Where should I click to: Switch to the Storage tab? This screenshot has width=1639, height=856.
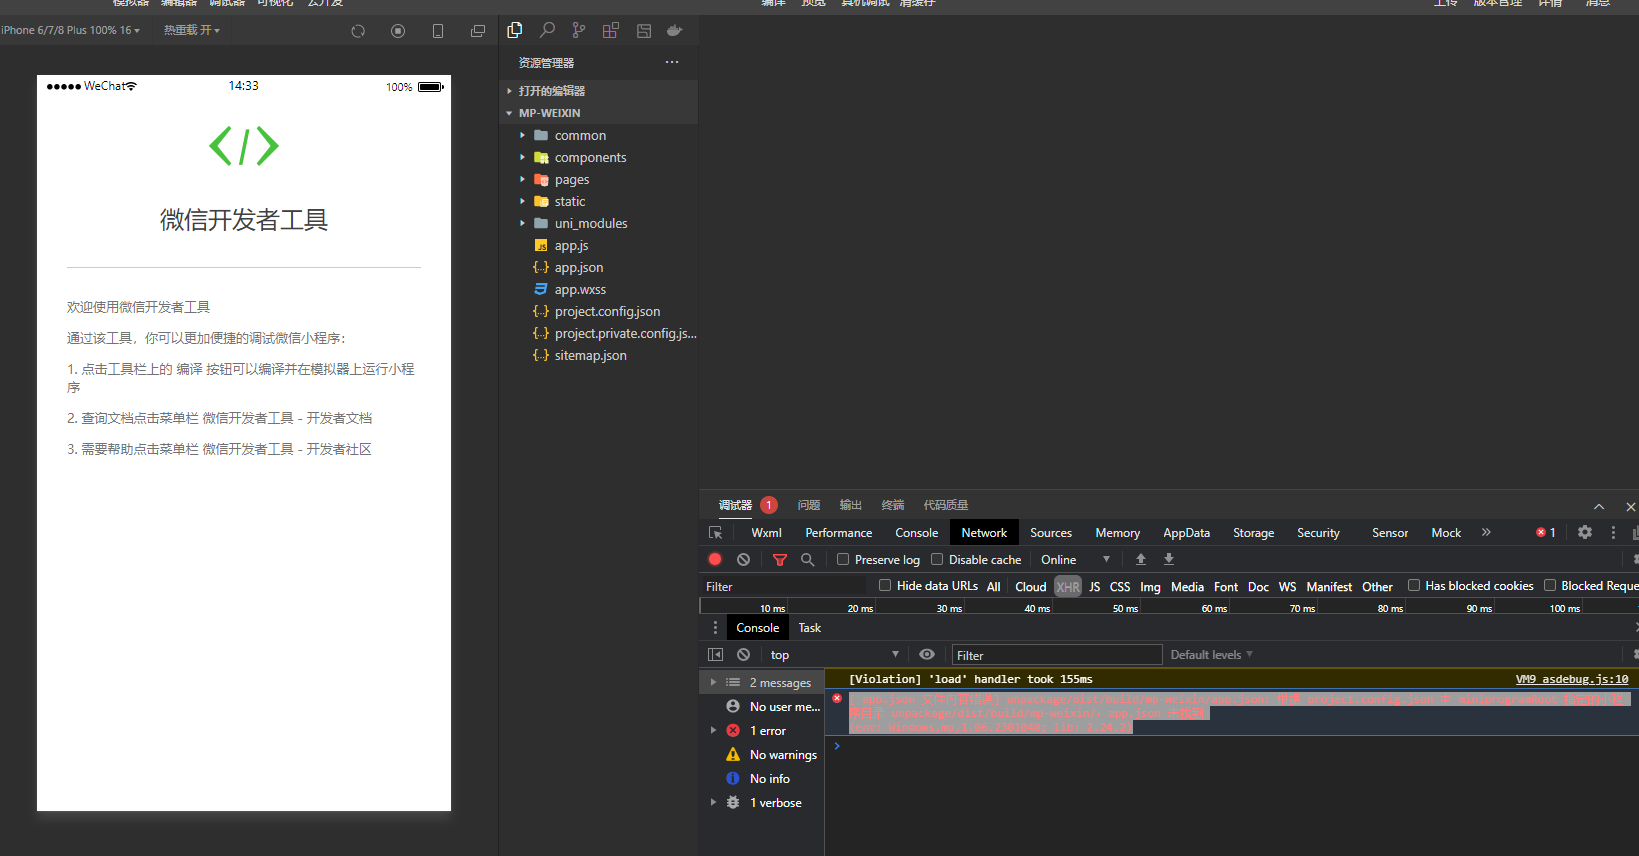[1253, 533]
